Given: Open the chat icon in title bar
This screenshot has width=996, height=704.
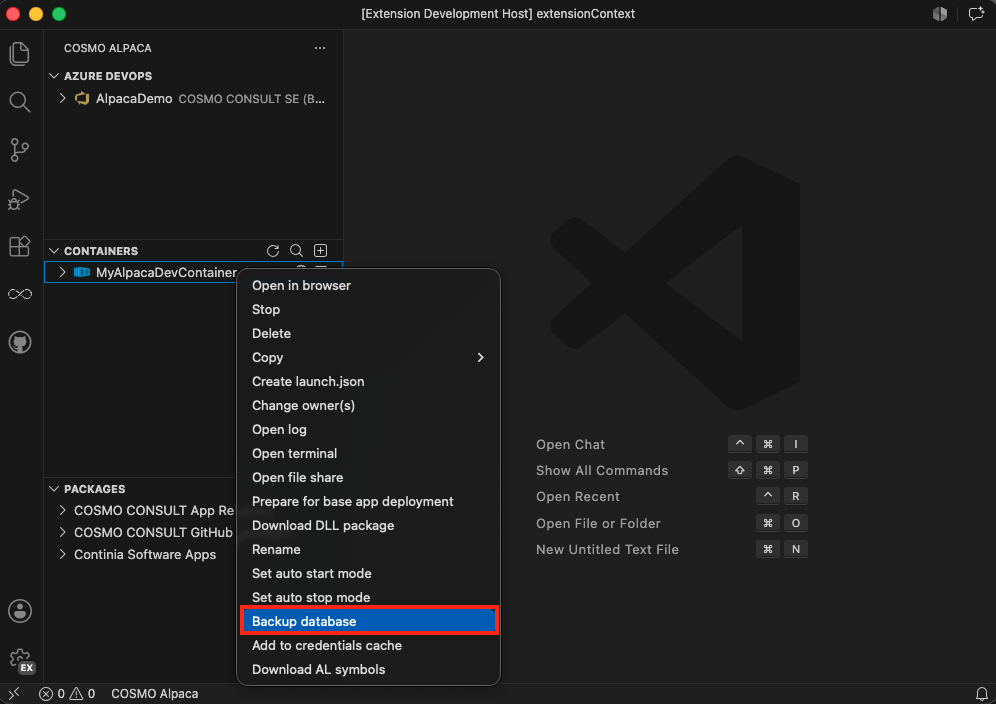Looking at the screenshot, I should coord(976,14).
